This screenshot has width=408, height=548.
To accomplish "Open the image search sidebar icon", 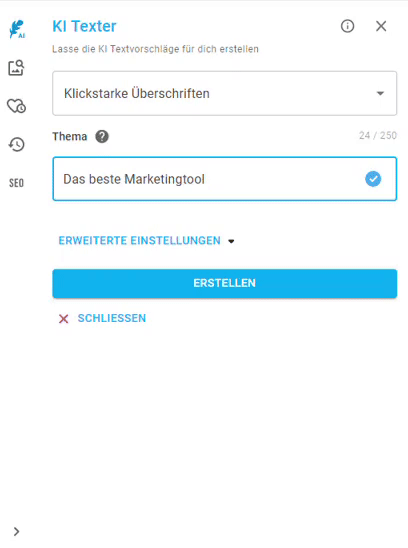I will coord(16,68).
